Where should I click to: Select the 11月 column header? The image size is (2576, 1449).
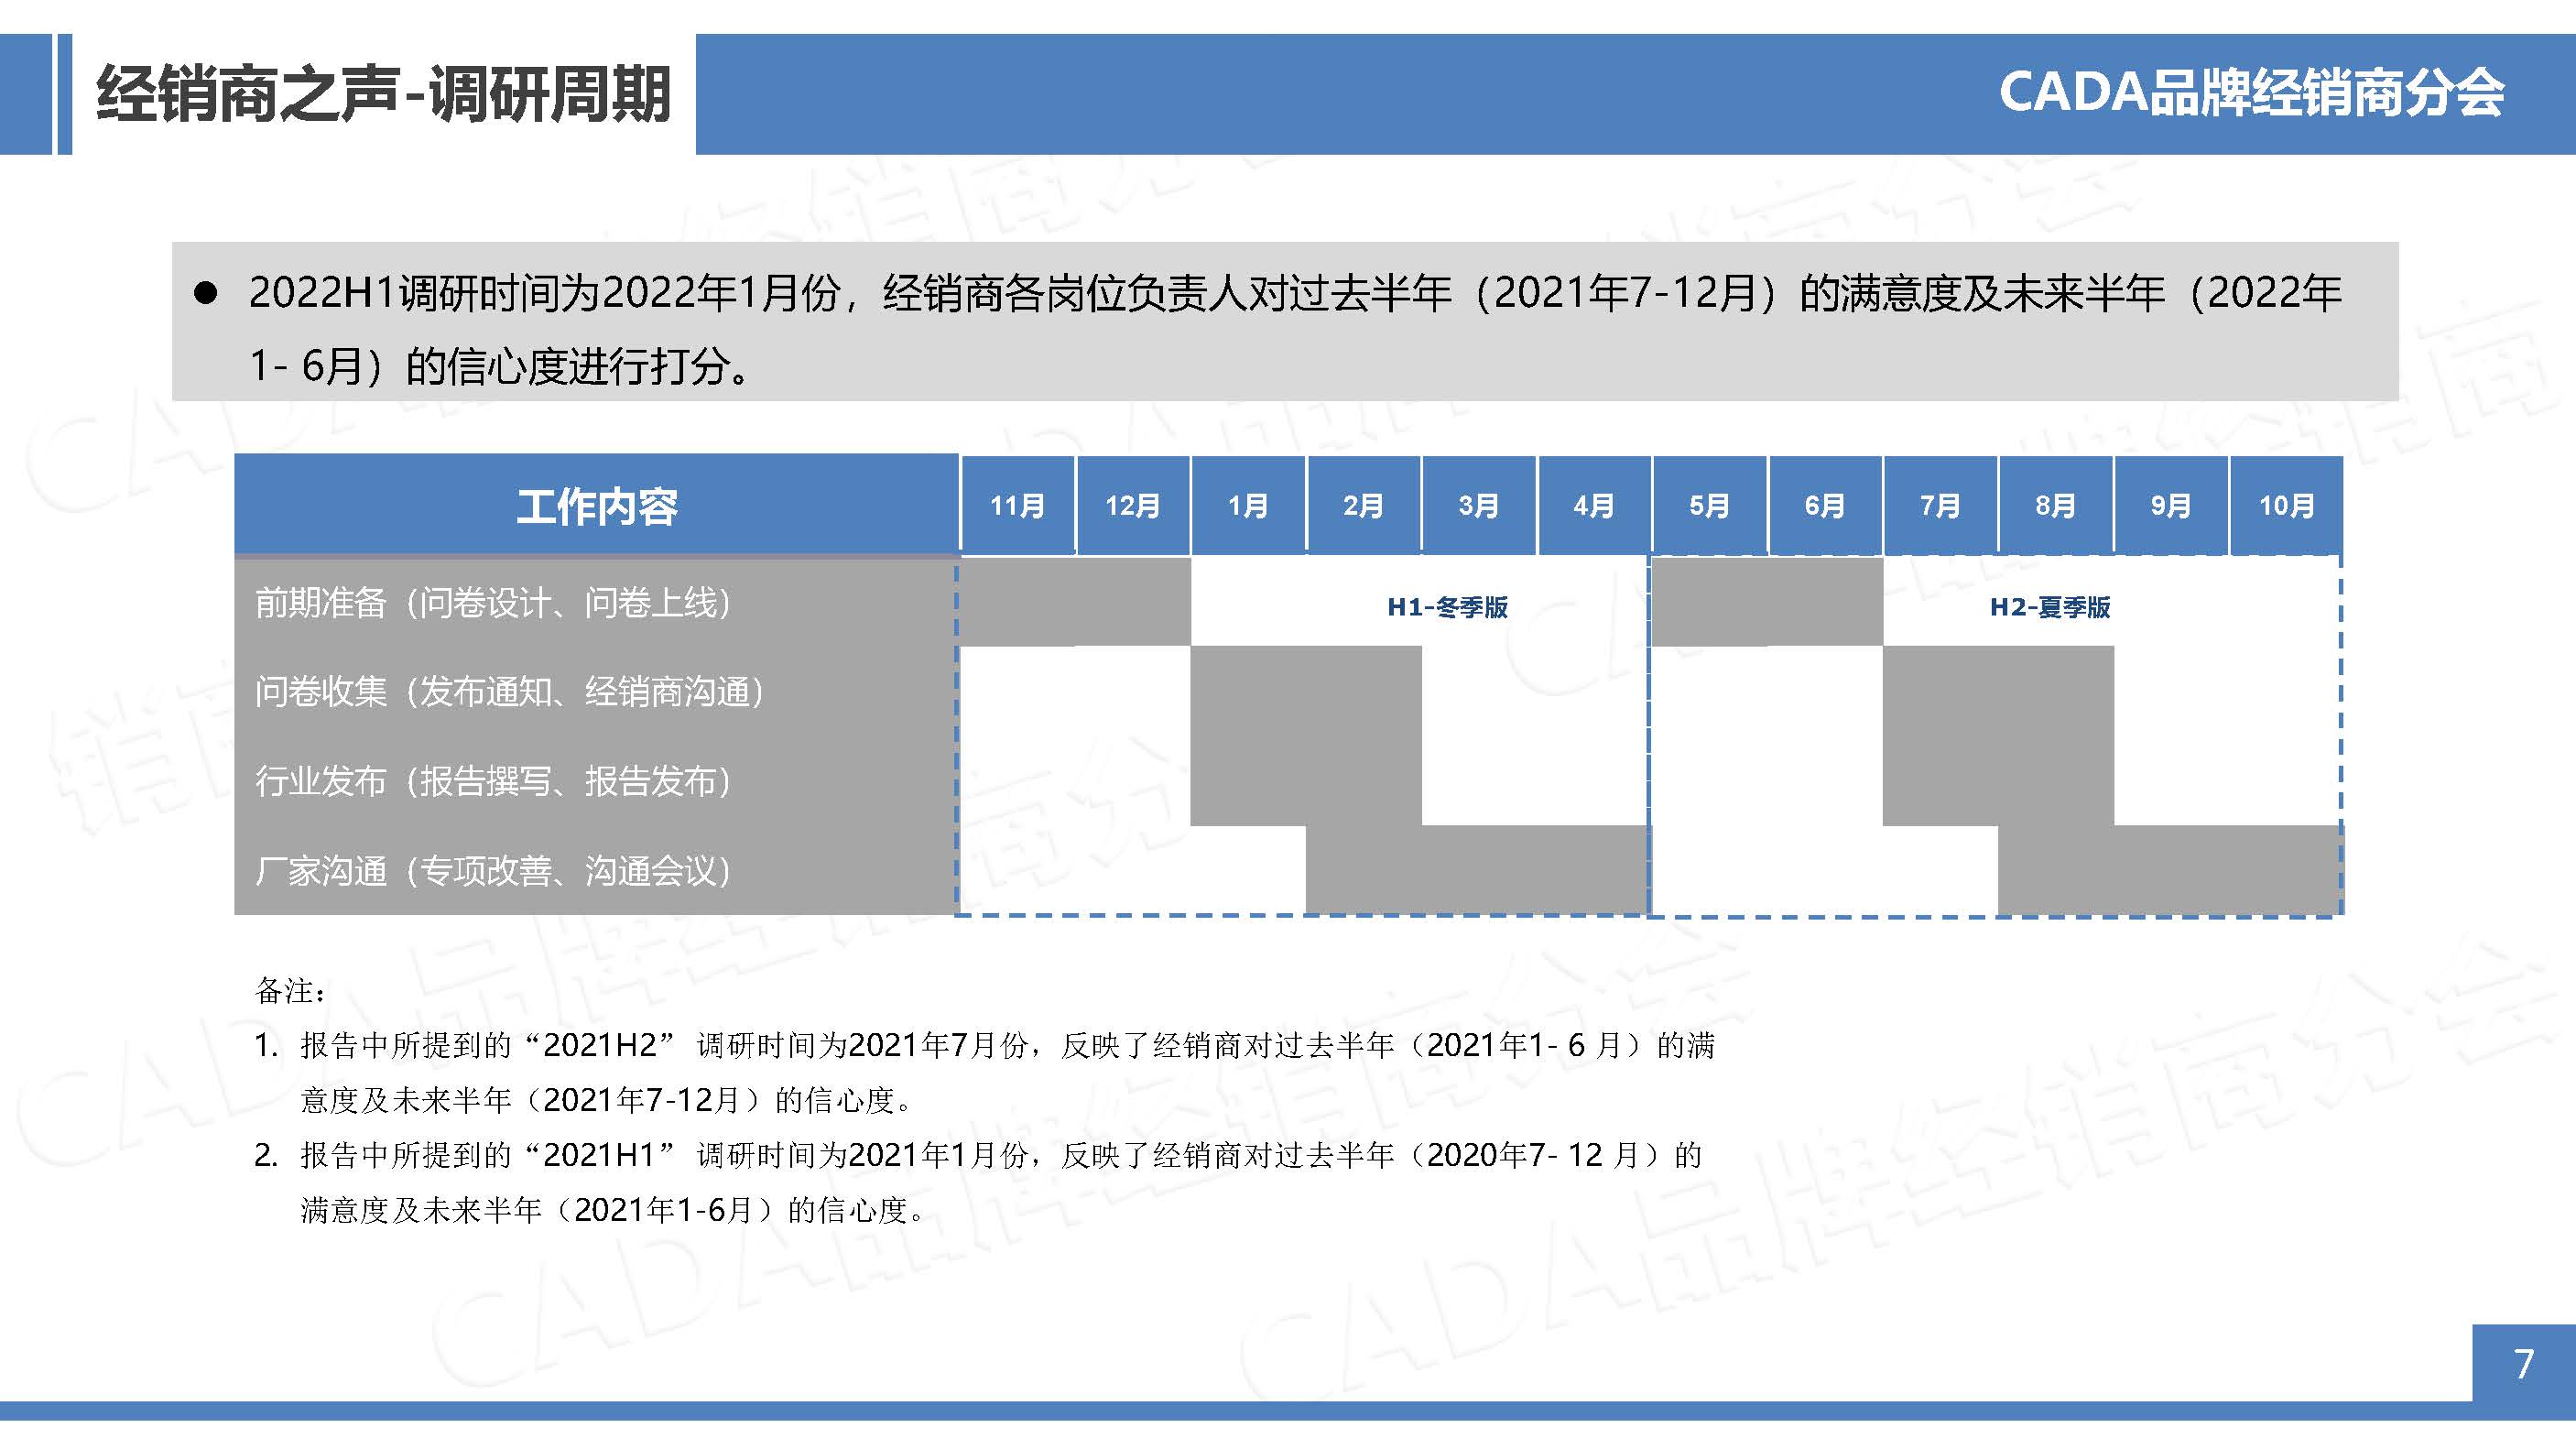coord(1017,506)
